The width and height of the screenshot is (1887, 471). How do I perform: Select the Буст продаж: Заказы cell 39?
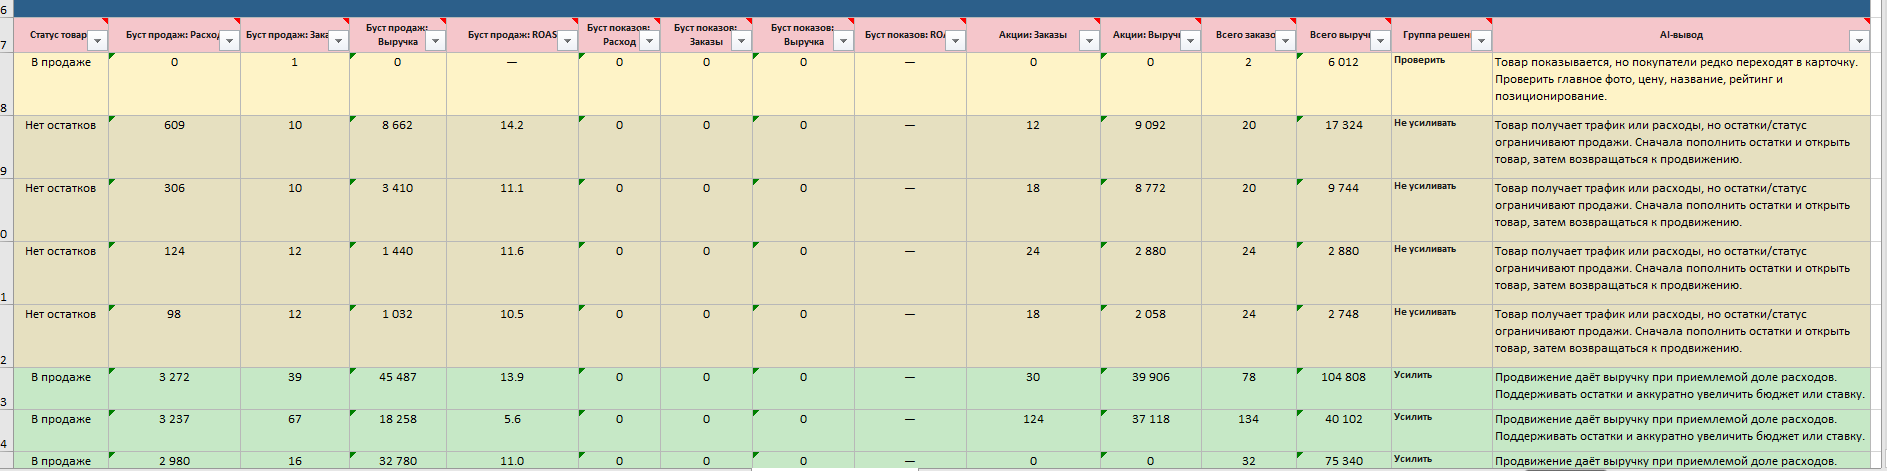tap(295, 389)
